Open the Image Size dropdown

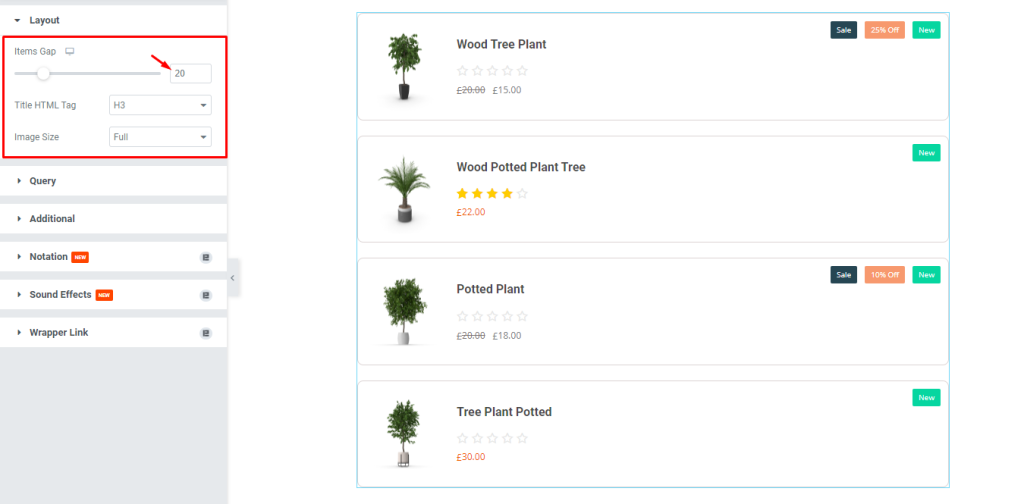pos(160,137)
